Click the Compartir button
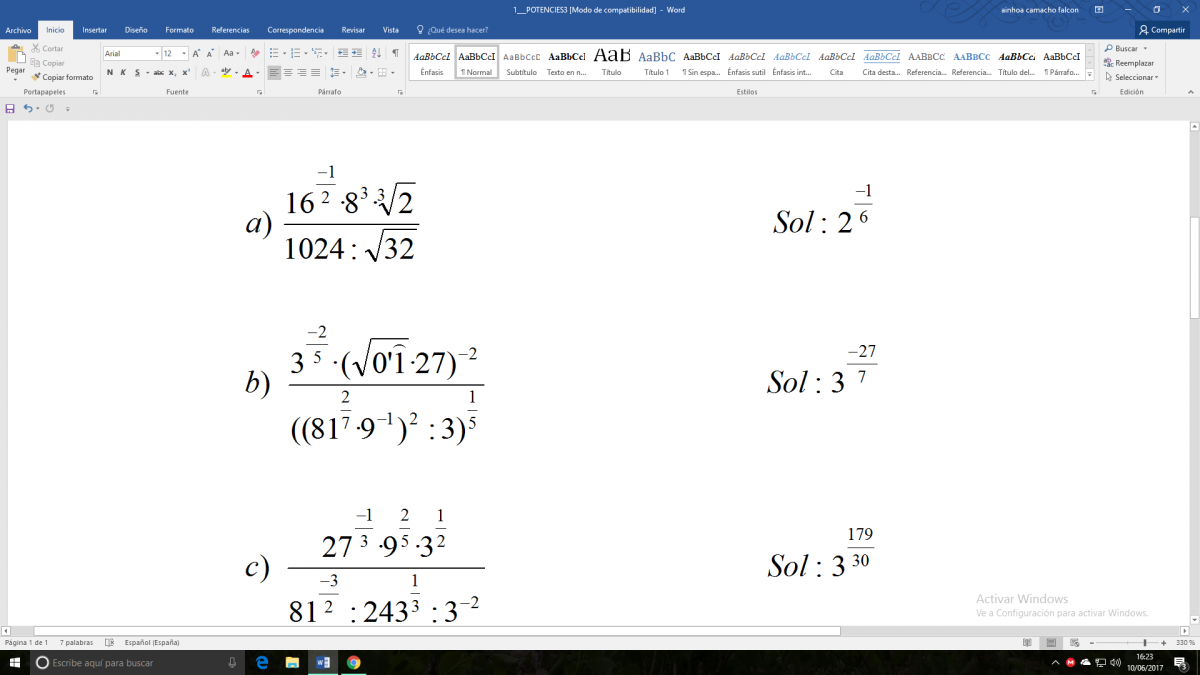 pos(1161,30)
